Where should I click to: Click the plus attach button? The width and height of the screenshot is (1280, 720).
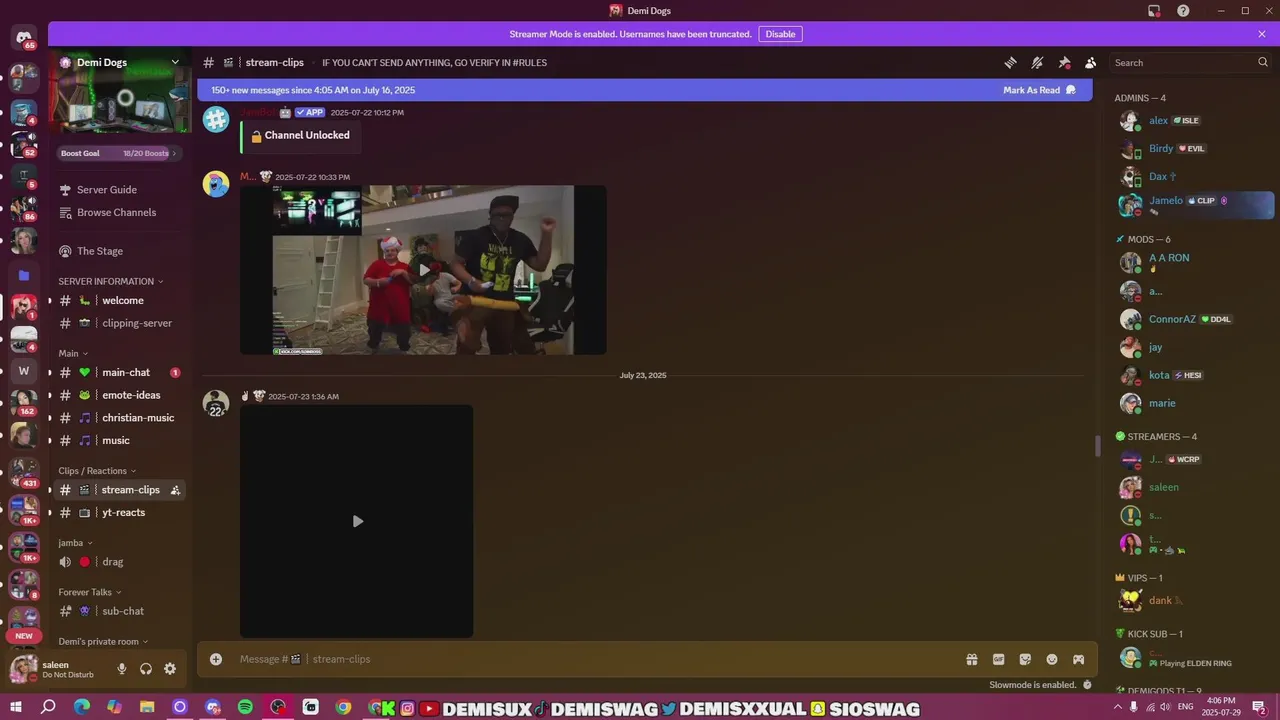click(216, 659)
